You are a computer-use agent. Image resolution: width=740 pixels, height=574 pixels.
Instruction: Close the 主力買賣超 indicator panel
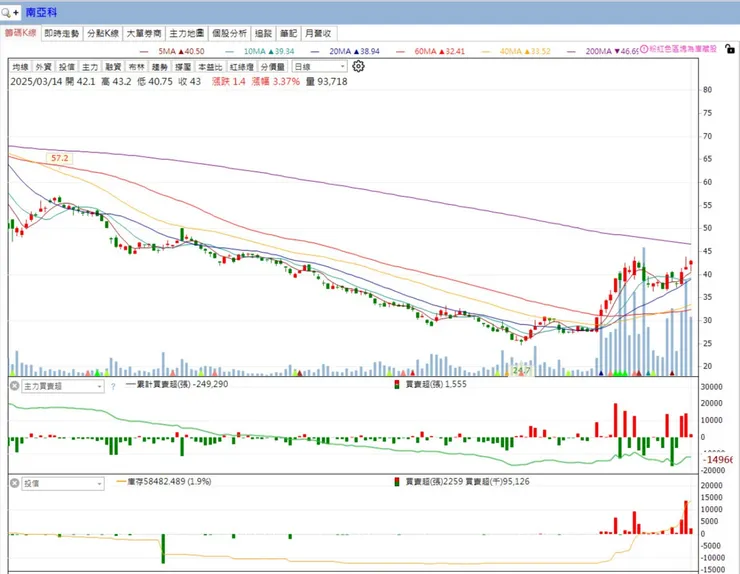point(15,386)
